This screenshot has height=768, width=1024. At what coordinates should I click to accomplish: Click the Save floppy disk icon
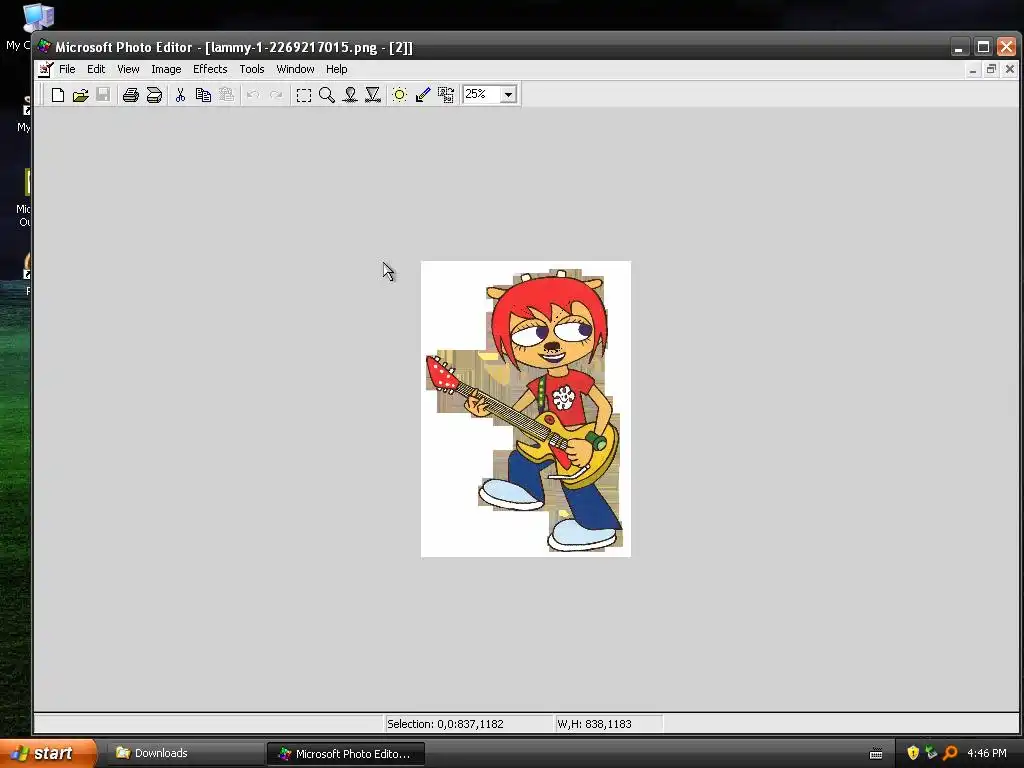click(103, 95)
